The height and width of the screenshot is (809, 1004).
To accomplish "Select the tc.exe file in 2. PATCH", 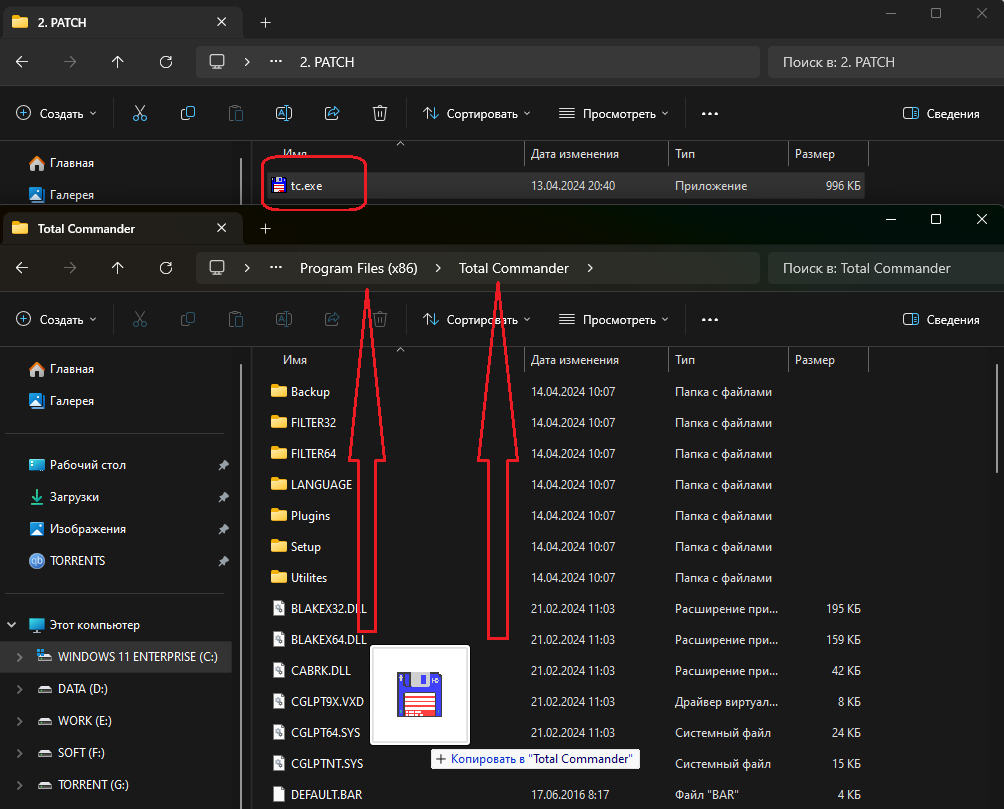I will (306, 185).
